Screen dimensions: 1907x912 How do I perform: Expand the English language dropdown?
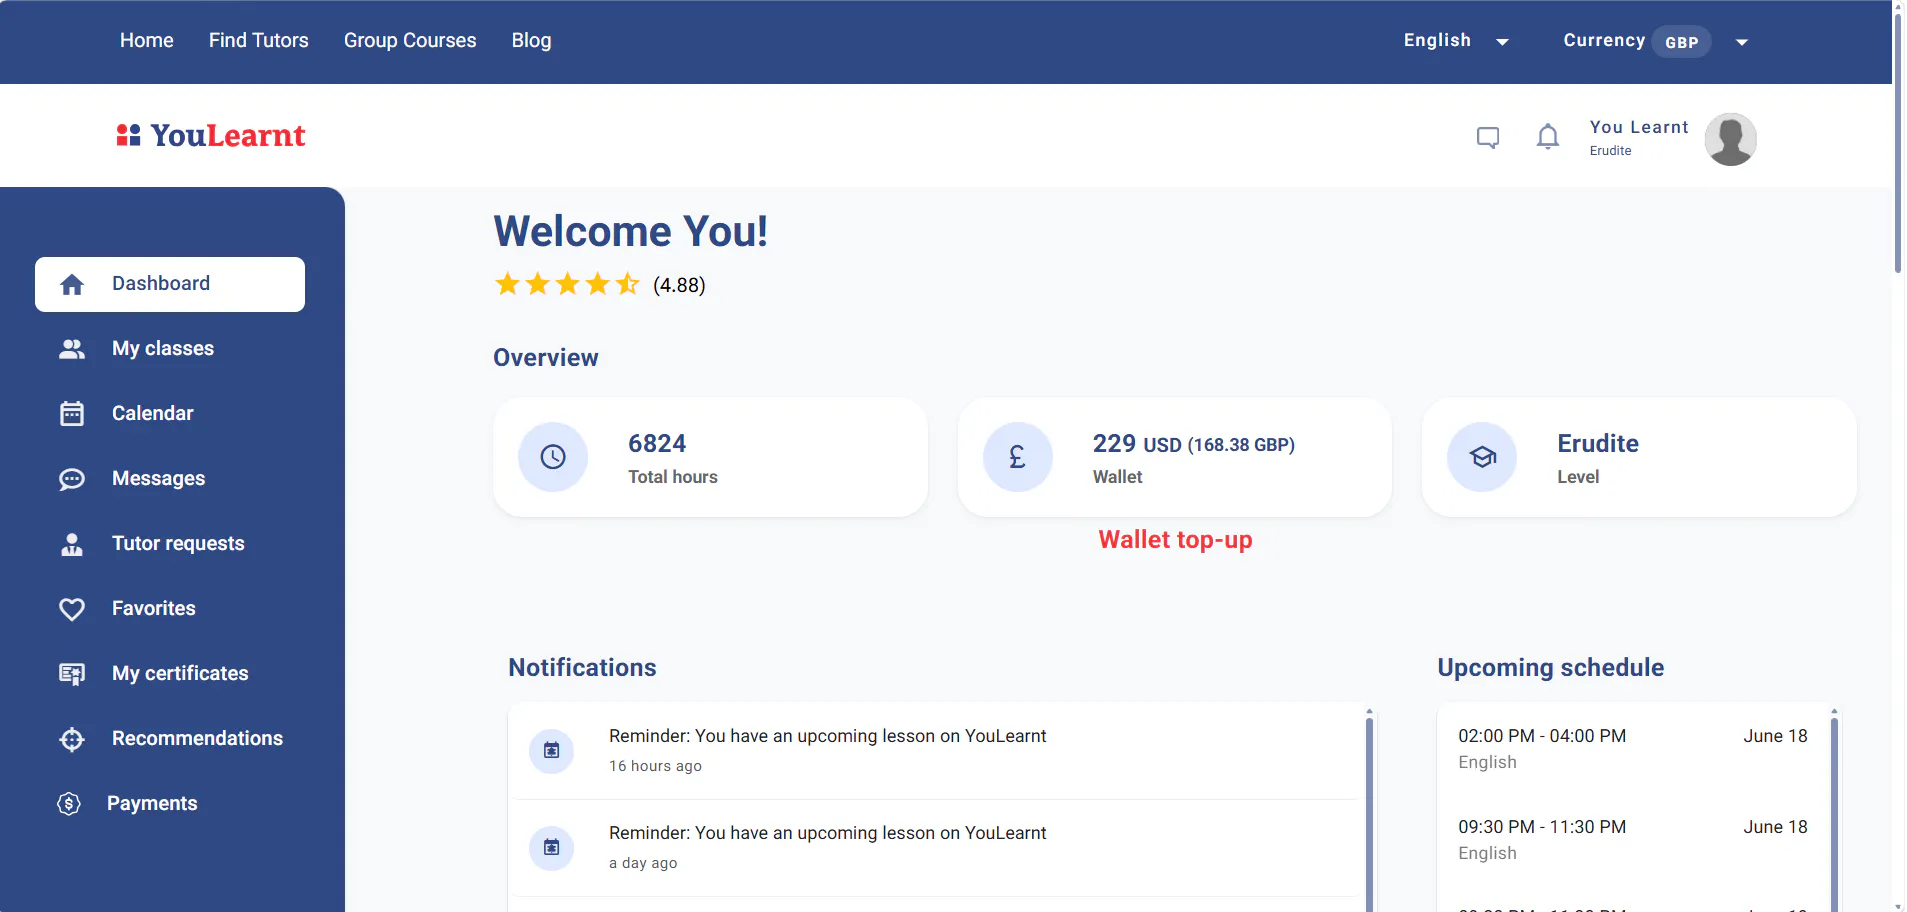pos(1456,41)
